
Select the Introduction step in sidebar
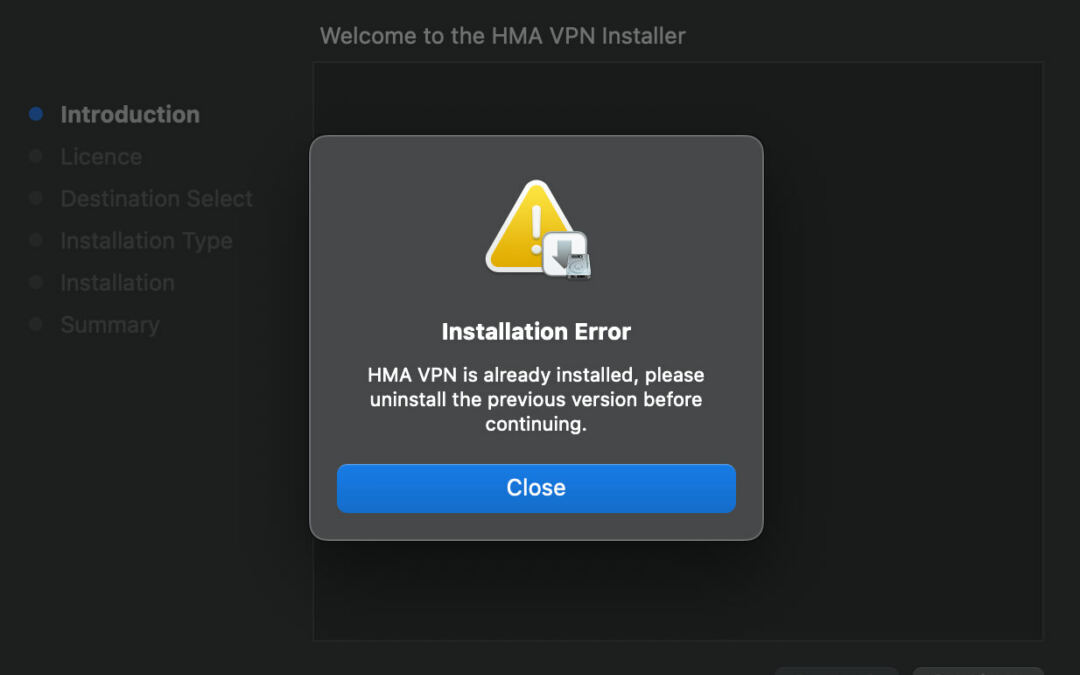pos(130,115)
